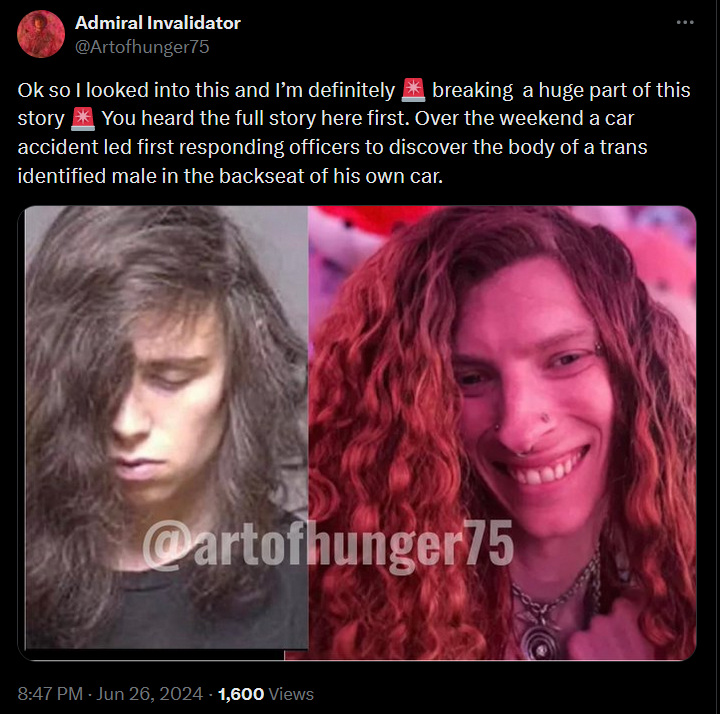
Task: Open the "Admiral Invalidator" display name
Action: tap(158, 22)
